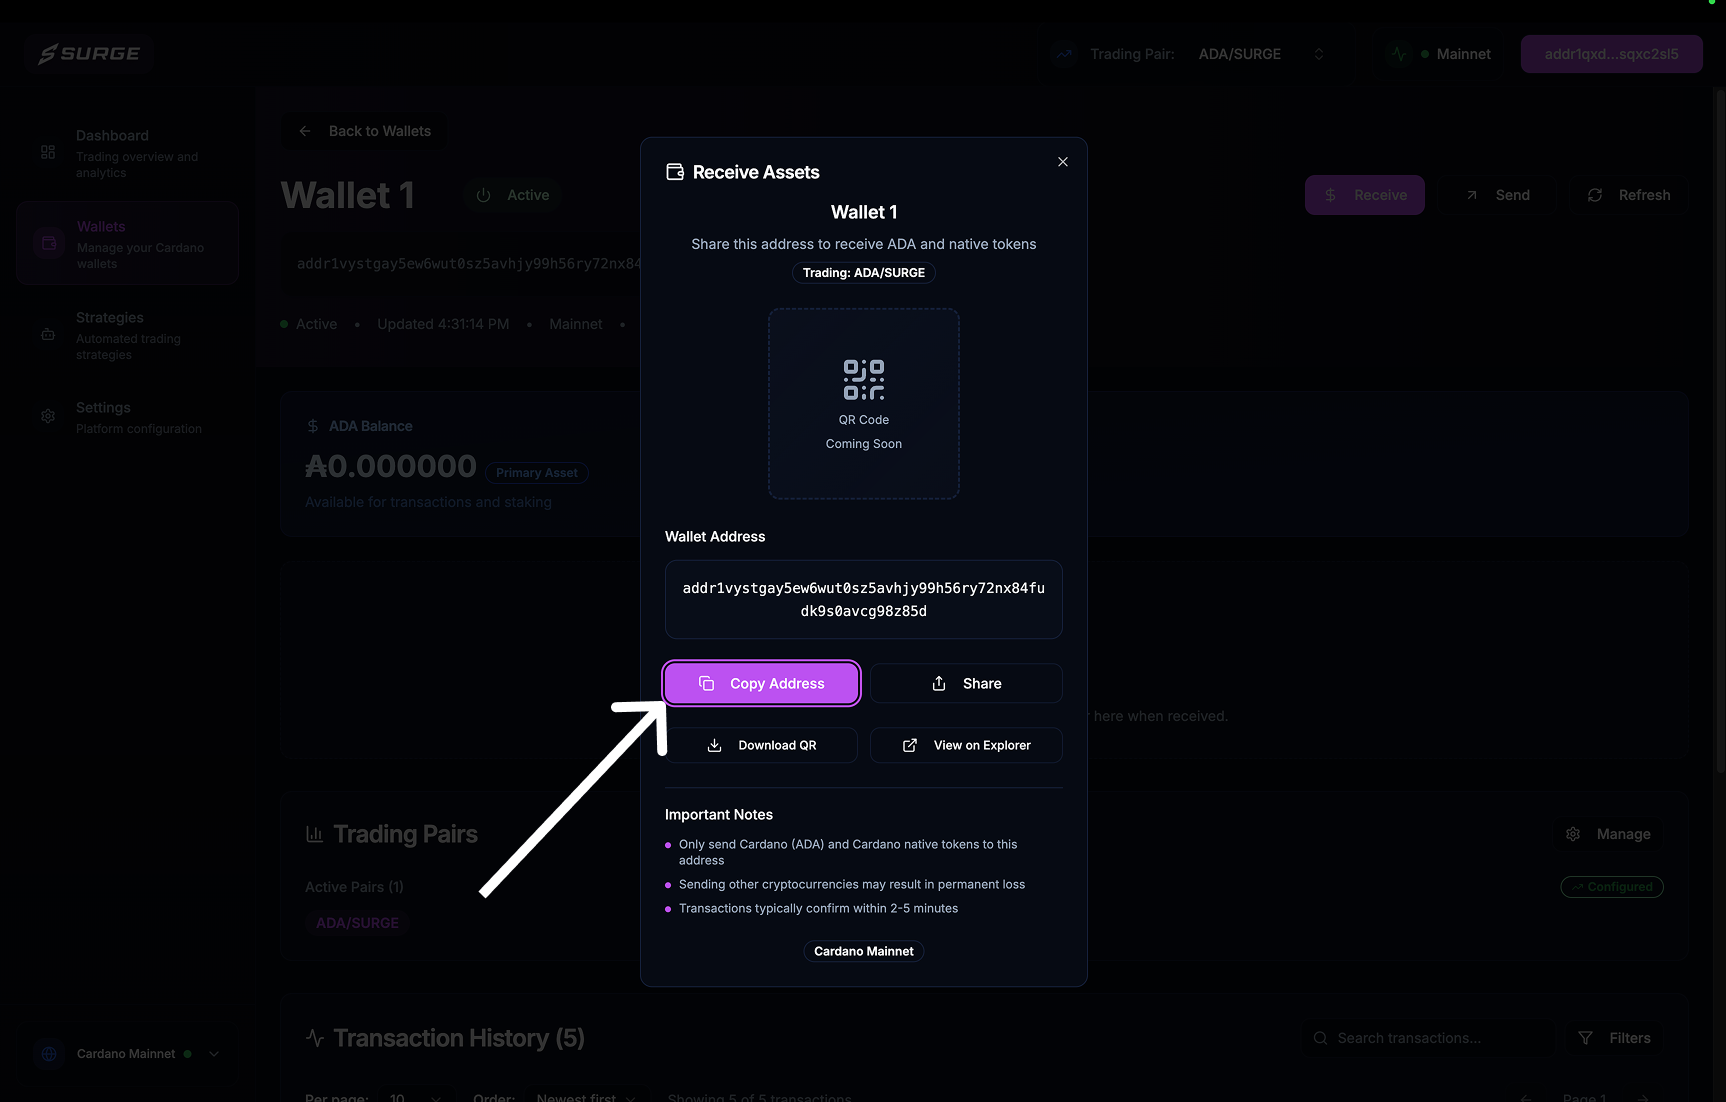Close the Receive Assets dialog
Screen dimensions: 1726x1102
tap(1063, 162)
